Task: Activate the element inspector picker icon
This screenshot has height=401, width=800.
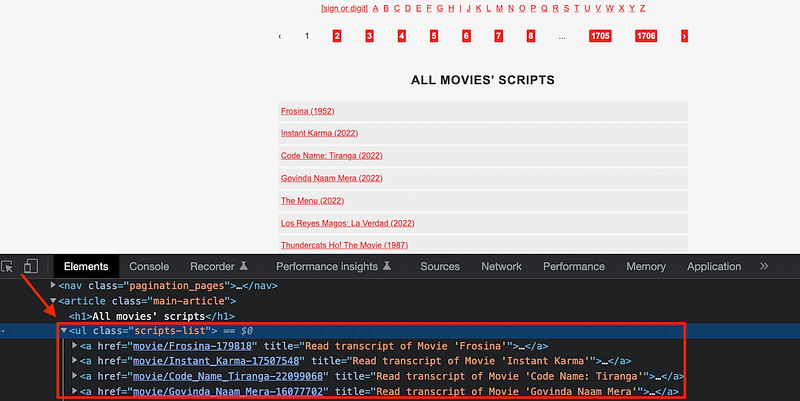Action: coord(7,266)
